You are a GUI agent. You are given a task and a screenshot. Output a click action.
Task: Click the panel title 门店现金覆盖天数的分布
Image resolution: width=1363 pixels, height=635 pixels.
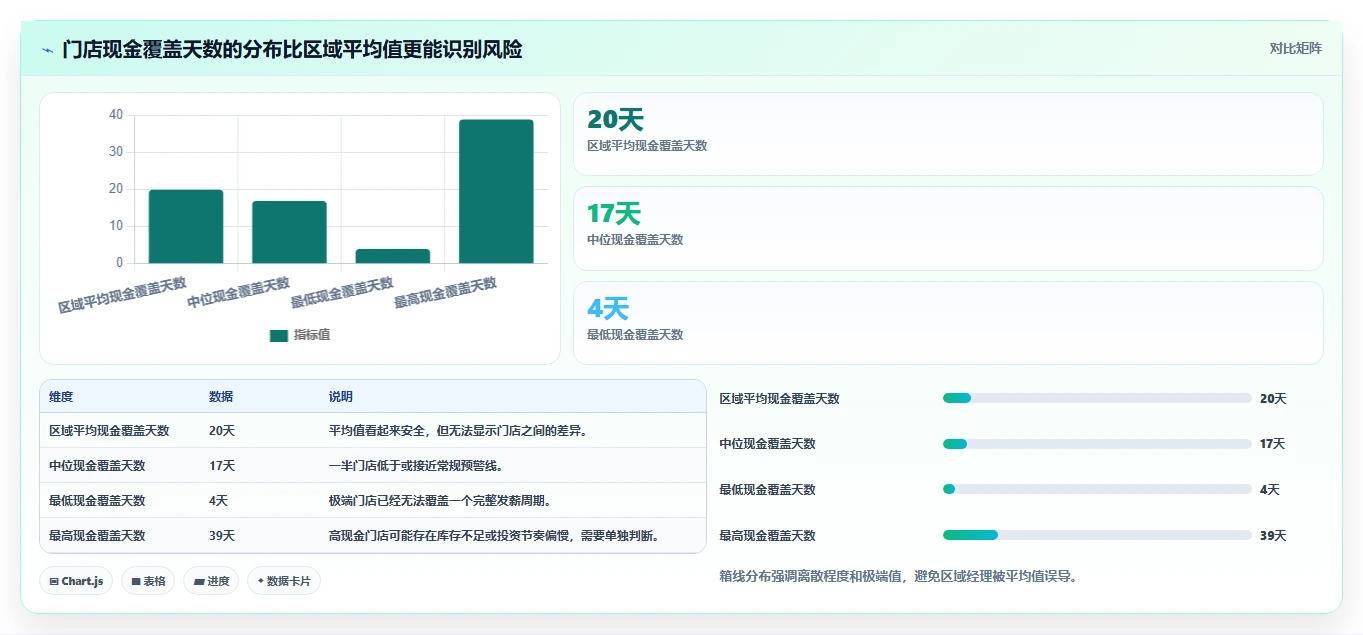[292, 50]
